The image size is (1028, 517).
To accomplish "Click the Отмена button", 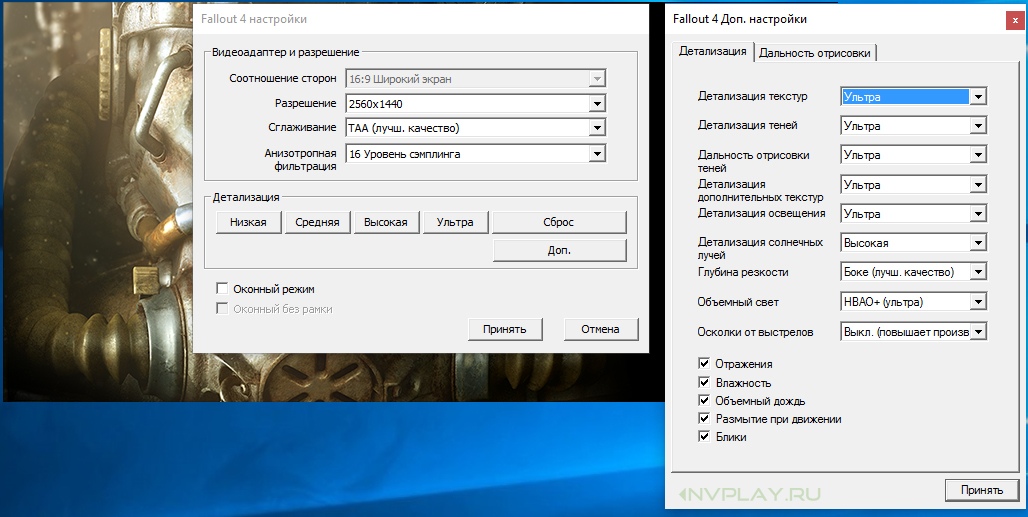I will [x=601, y=329].
